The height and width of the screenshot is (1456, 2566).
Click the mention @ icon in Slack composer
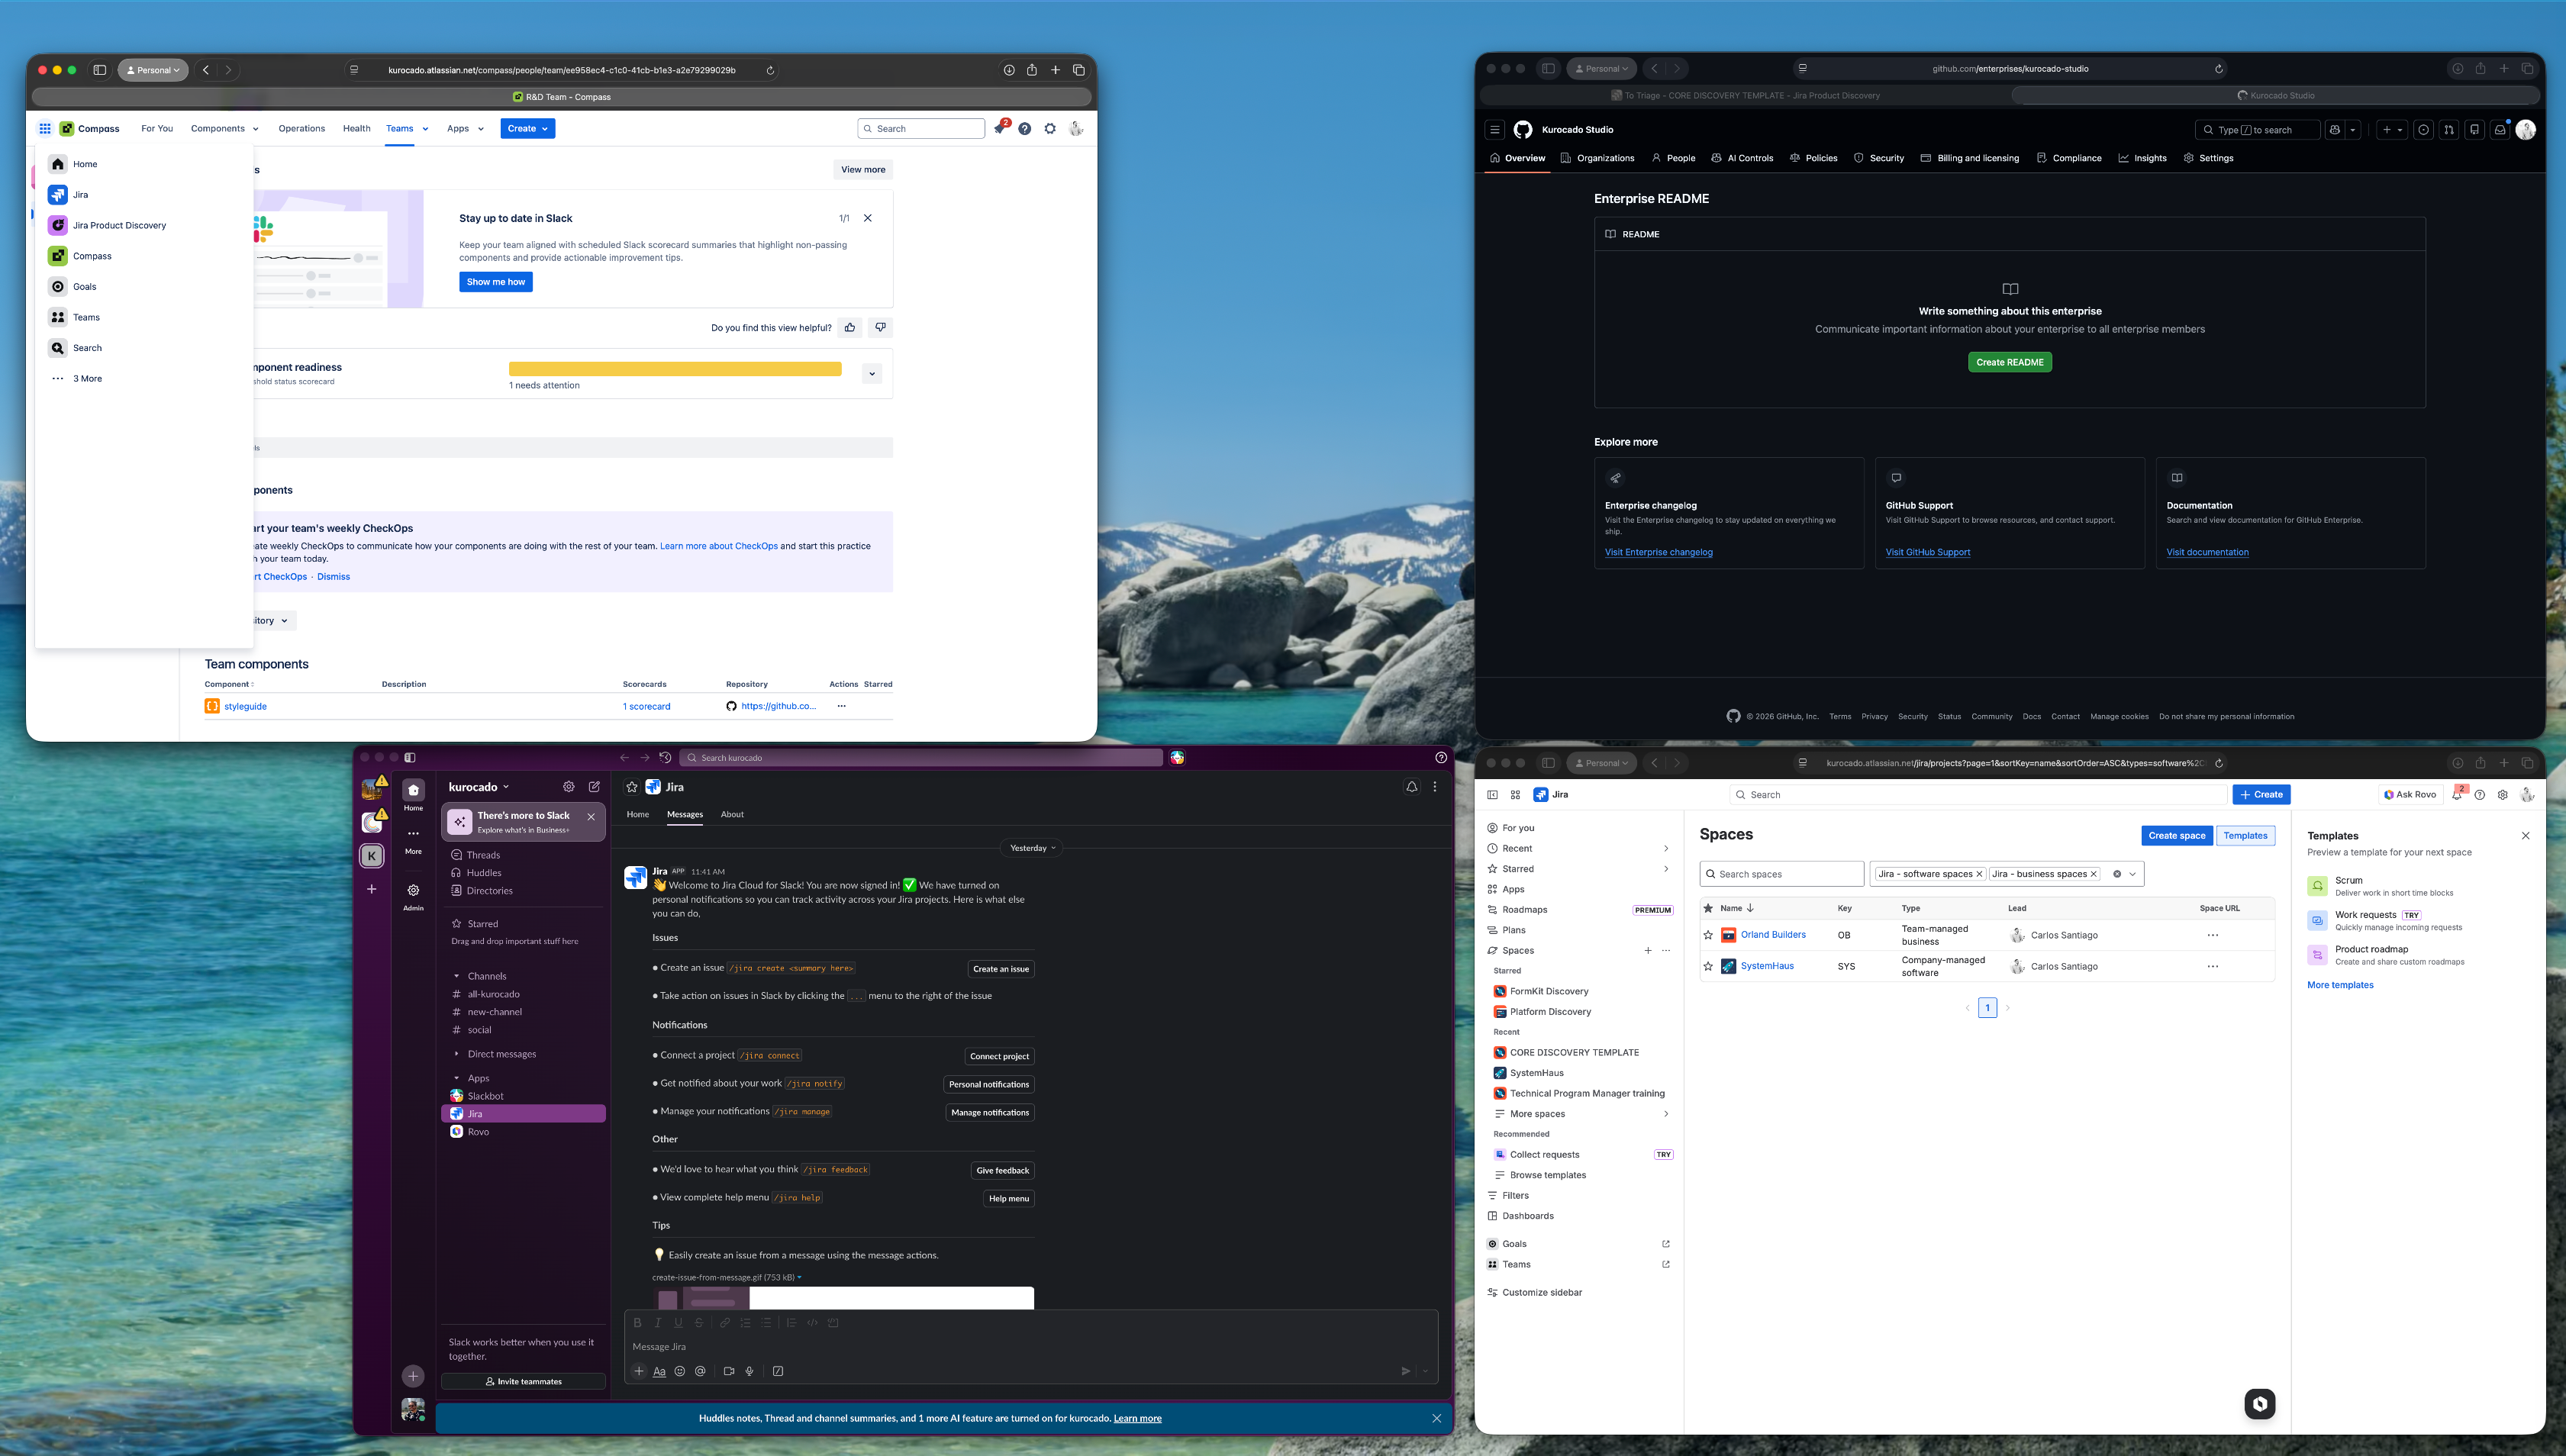[700, 1371]
